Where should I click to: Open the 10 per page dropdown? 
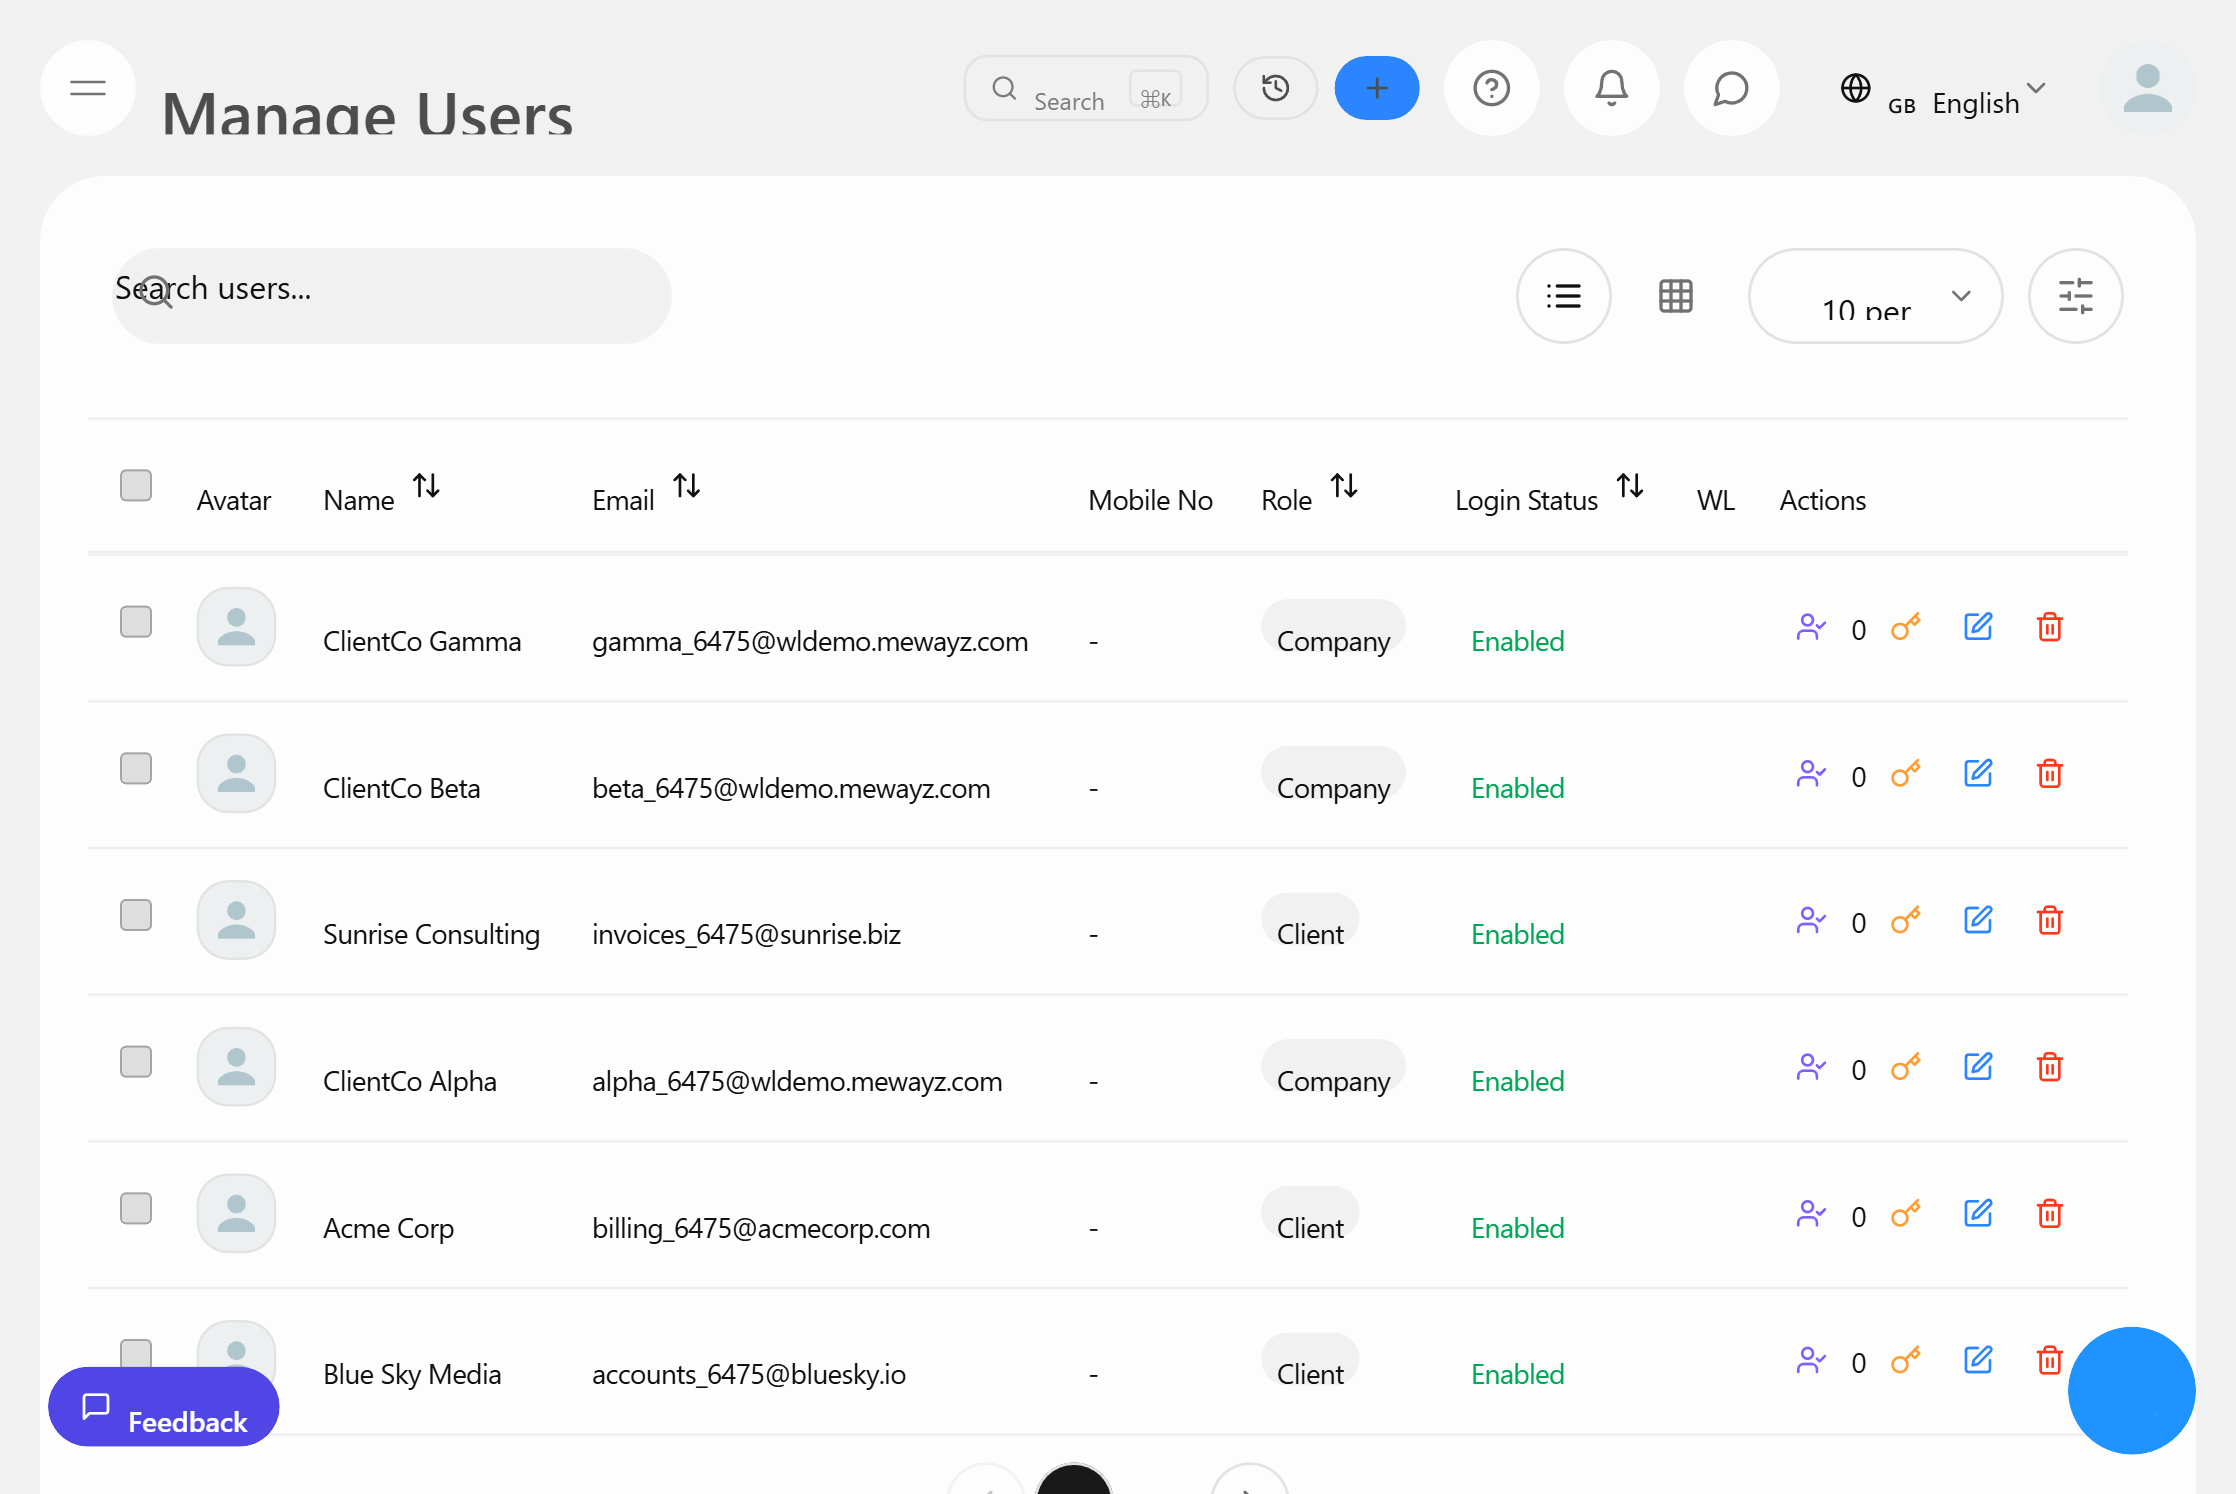pyautogui.click(x=1875, y=296)
